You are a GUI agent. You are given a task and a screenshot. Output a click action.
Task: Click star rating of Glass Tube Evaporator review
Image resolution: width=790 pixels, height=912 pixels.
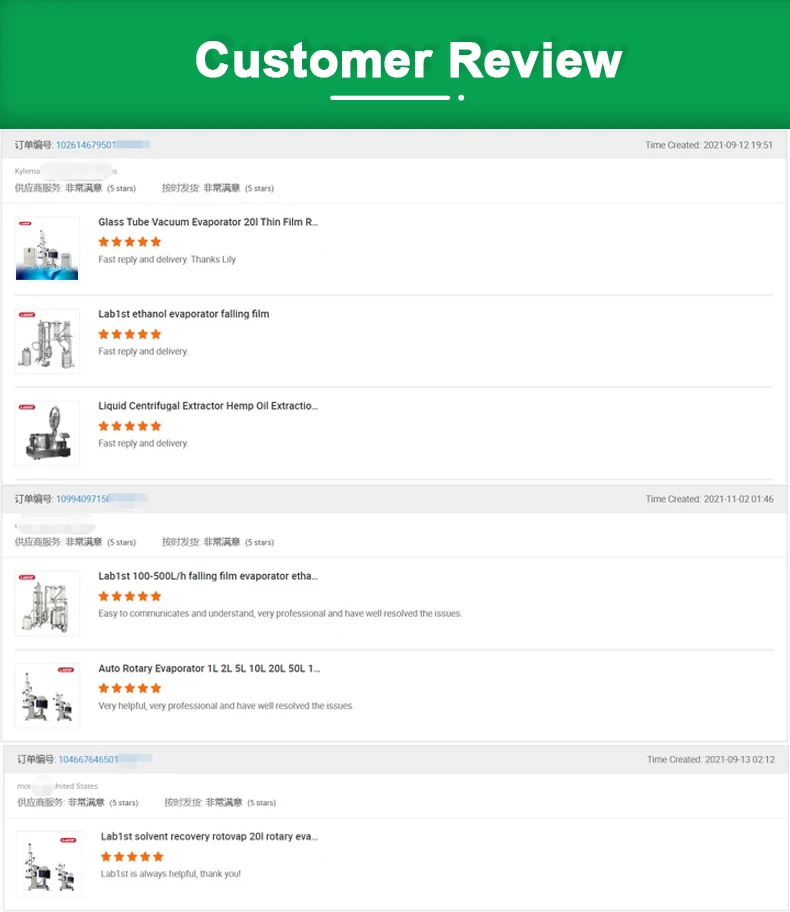click(x=129, y=242)
